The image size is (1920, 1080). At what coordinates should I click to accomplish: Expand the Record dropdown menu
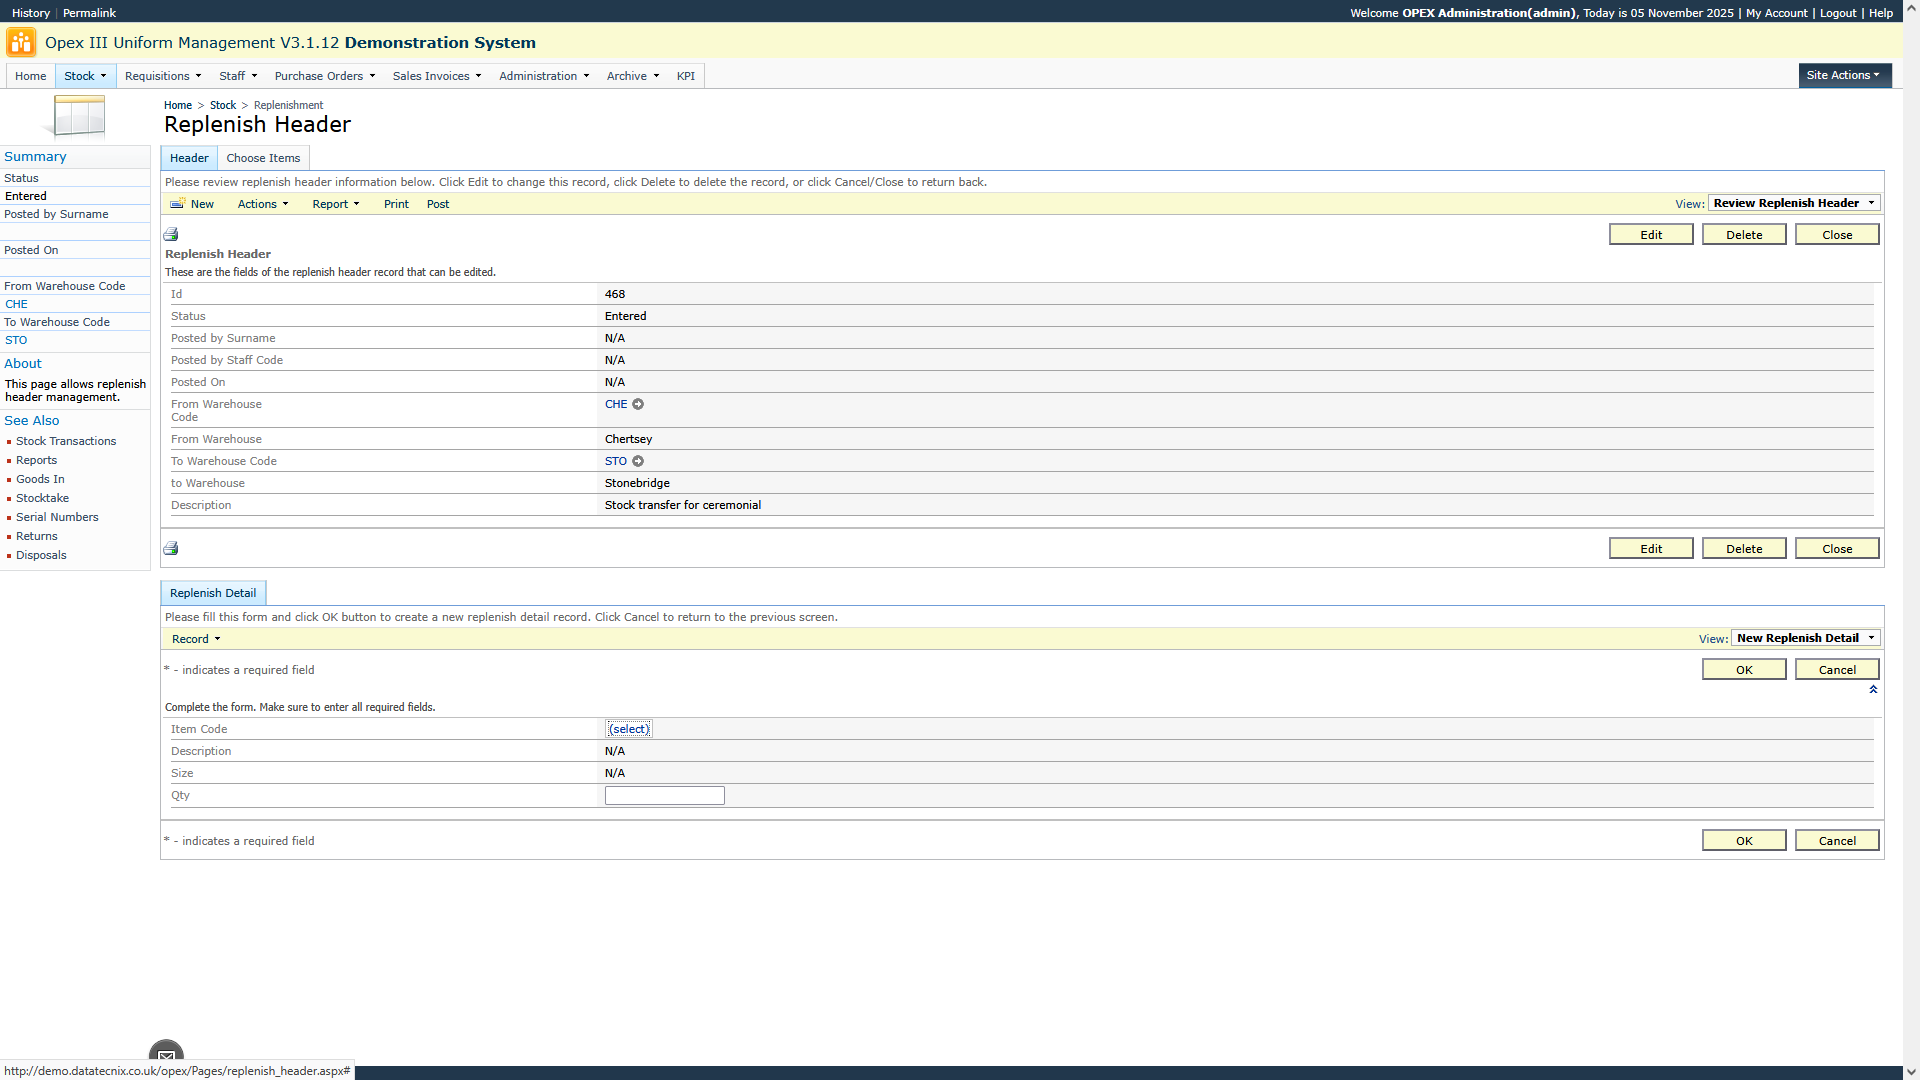click(196, 639)
